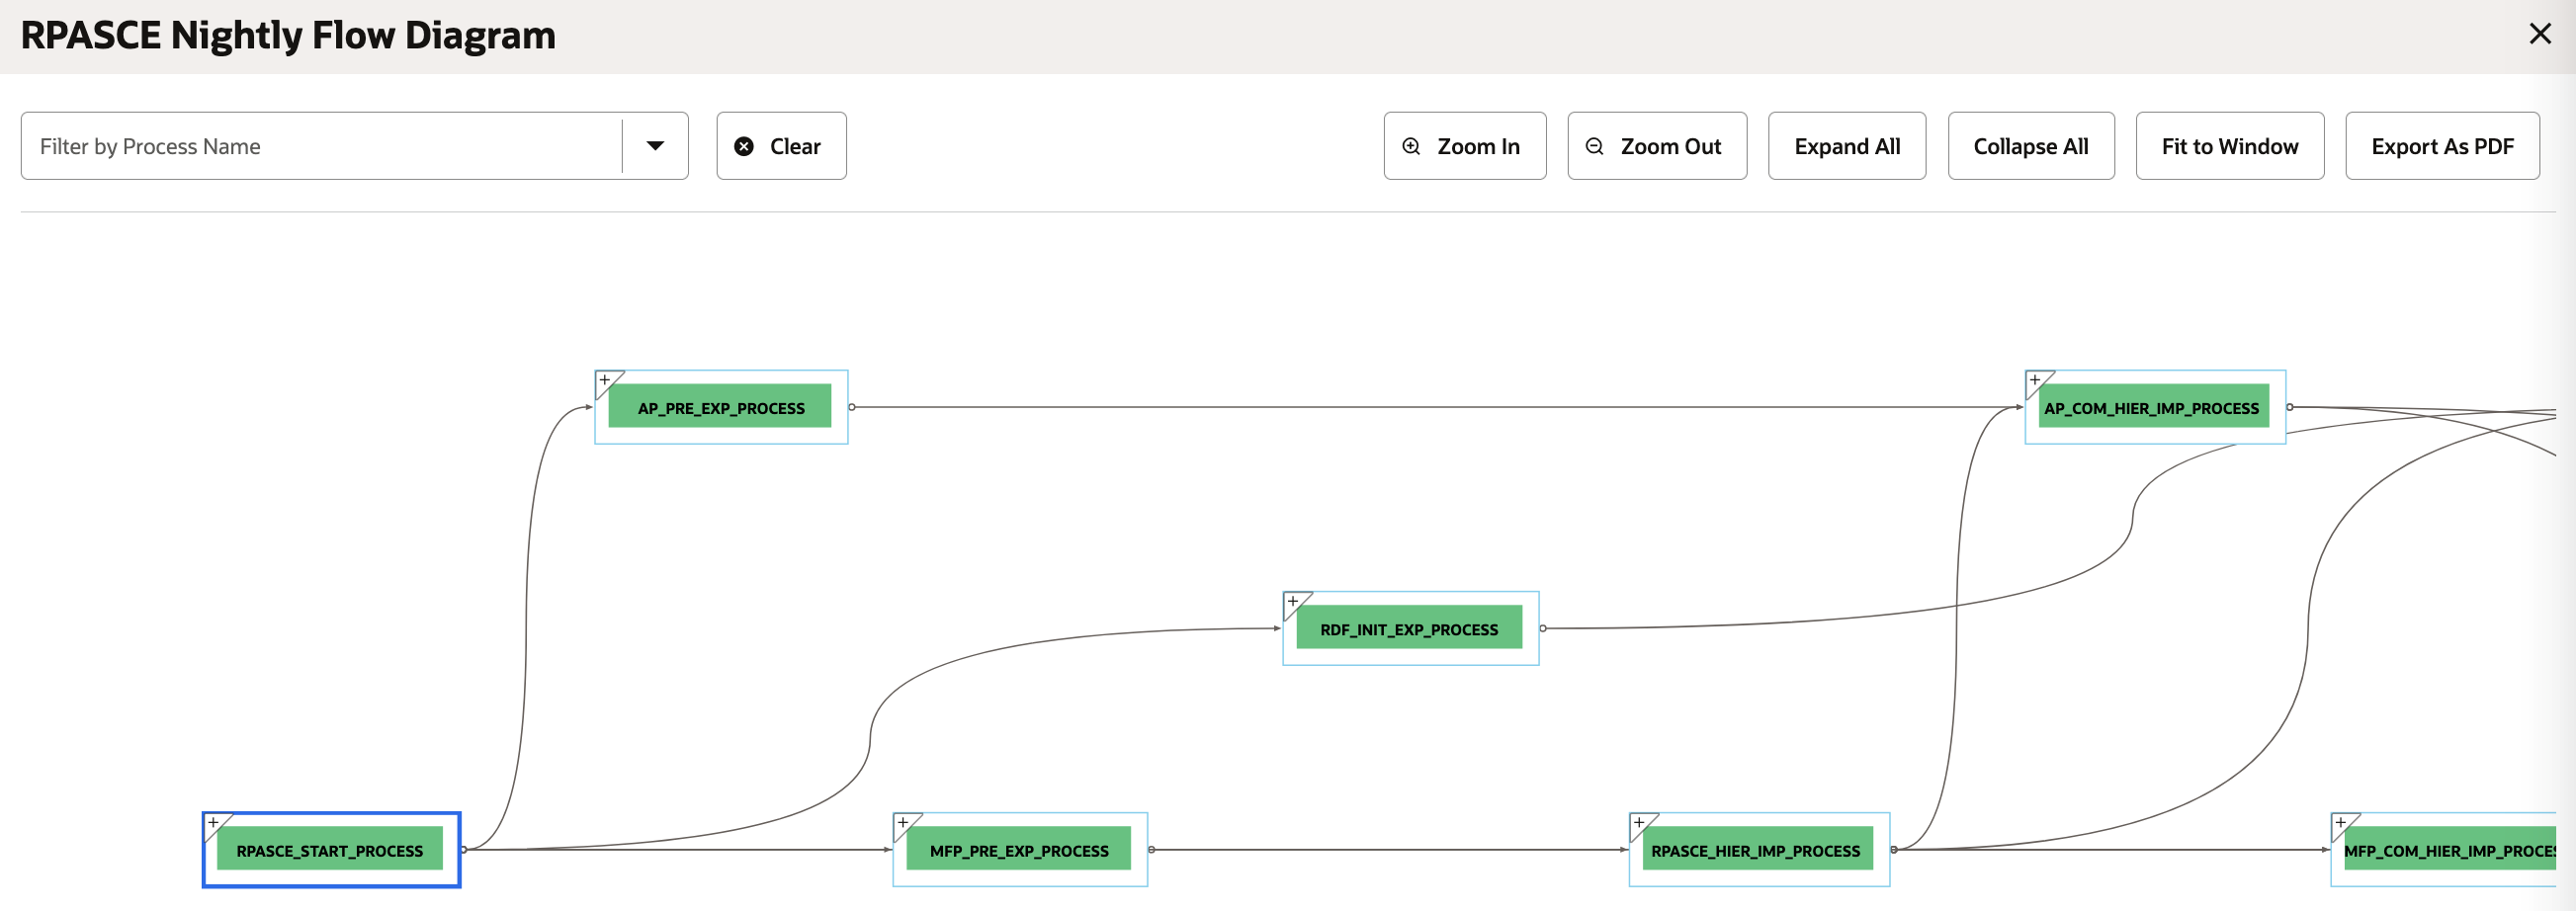Close the Nightly Flow Diagram dialog

click(x=2539, y=34)
